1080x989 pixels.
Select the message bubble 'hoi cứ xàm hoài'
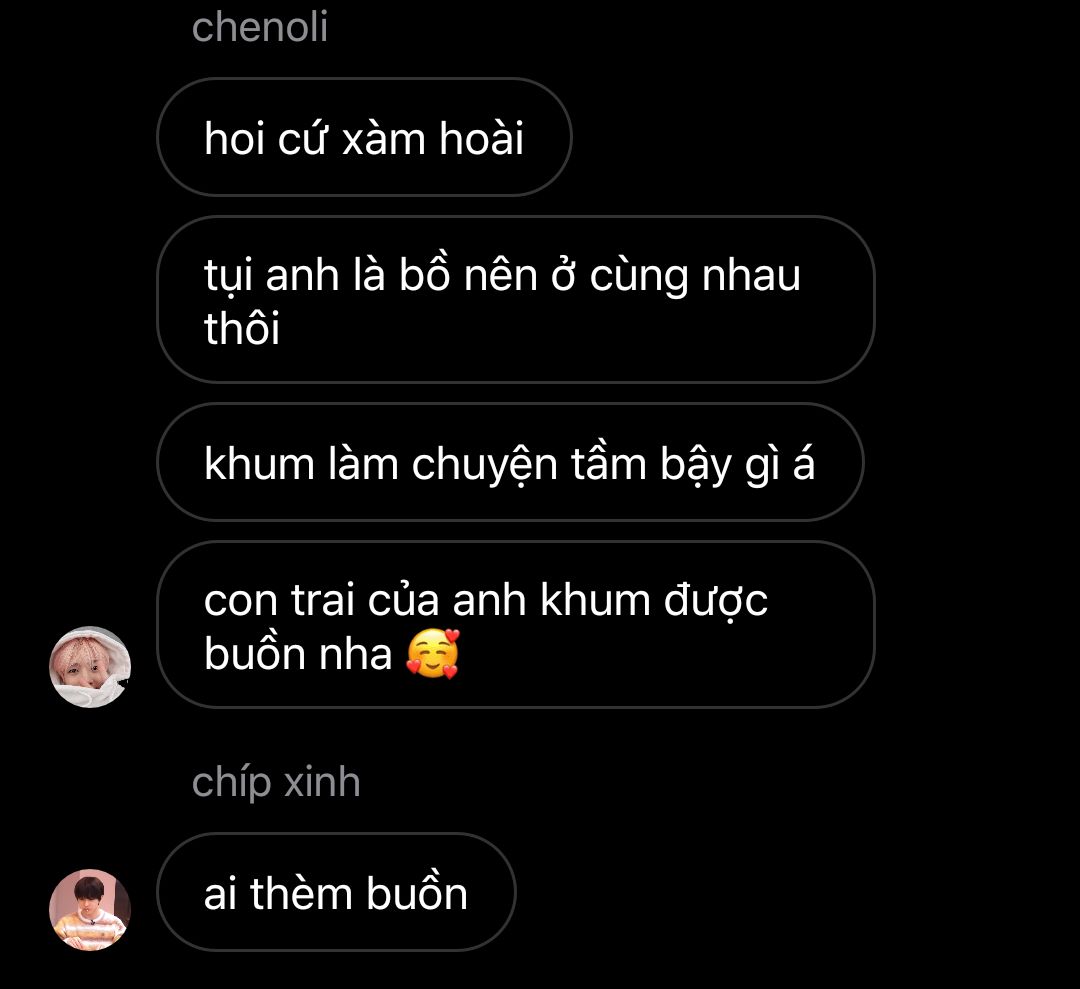pos(364,137)
